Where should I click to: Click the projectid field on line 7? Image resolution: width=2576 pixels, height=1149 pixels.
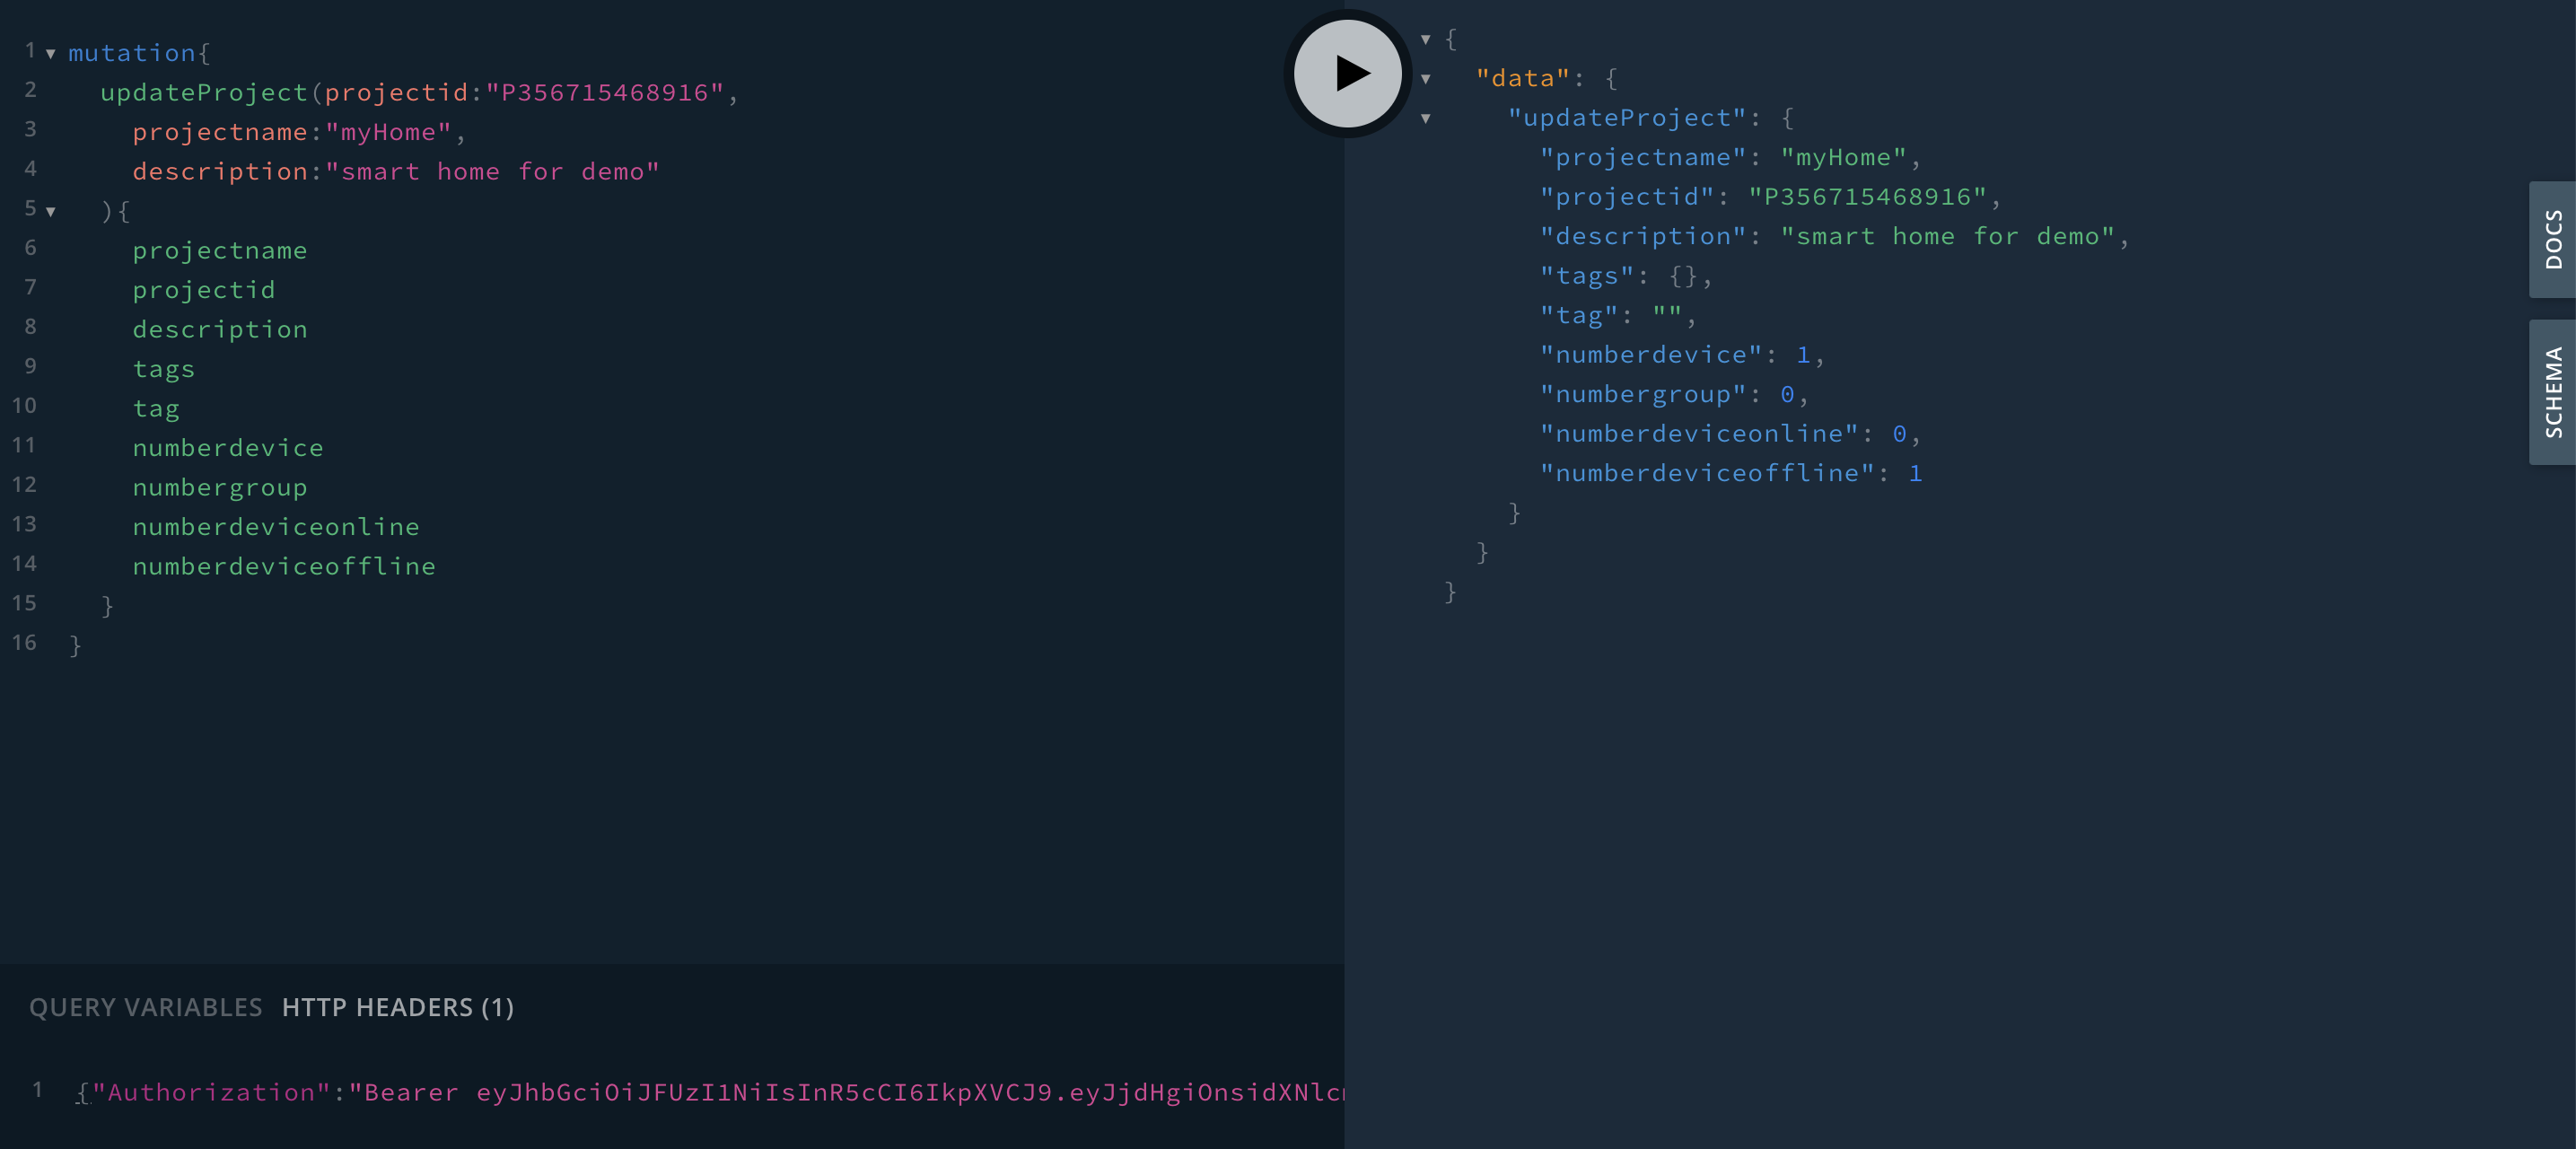[204, 290]
